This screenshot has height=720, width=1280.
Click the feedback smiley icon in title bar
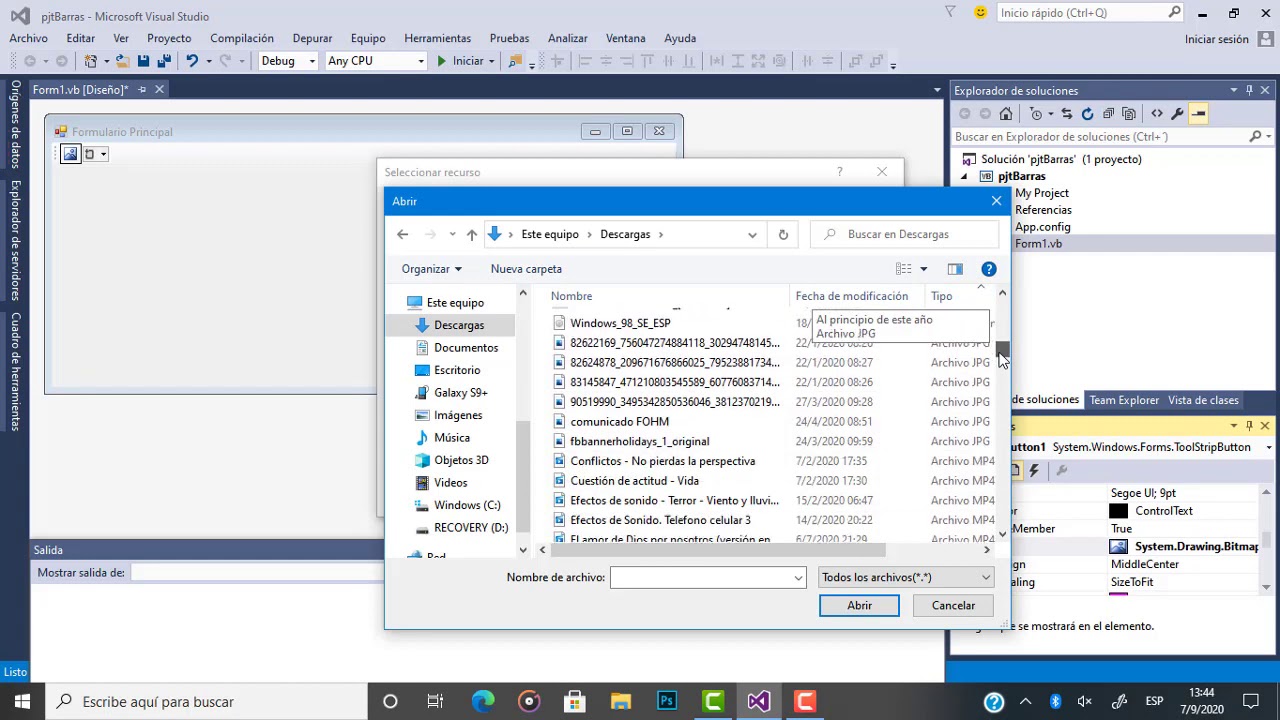coord(980,13)
